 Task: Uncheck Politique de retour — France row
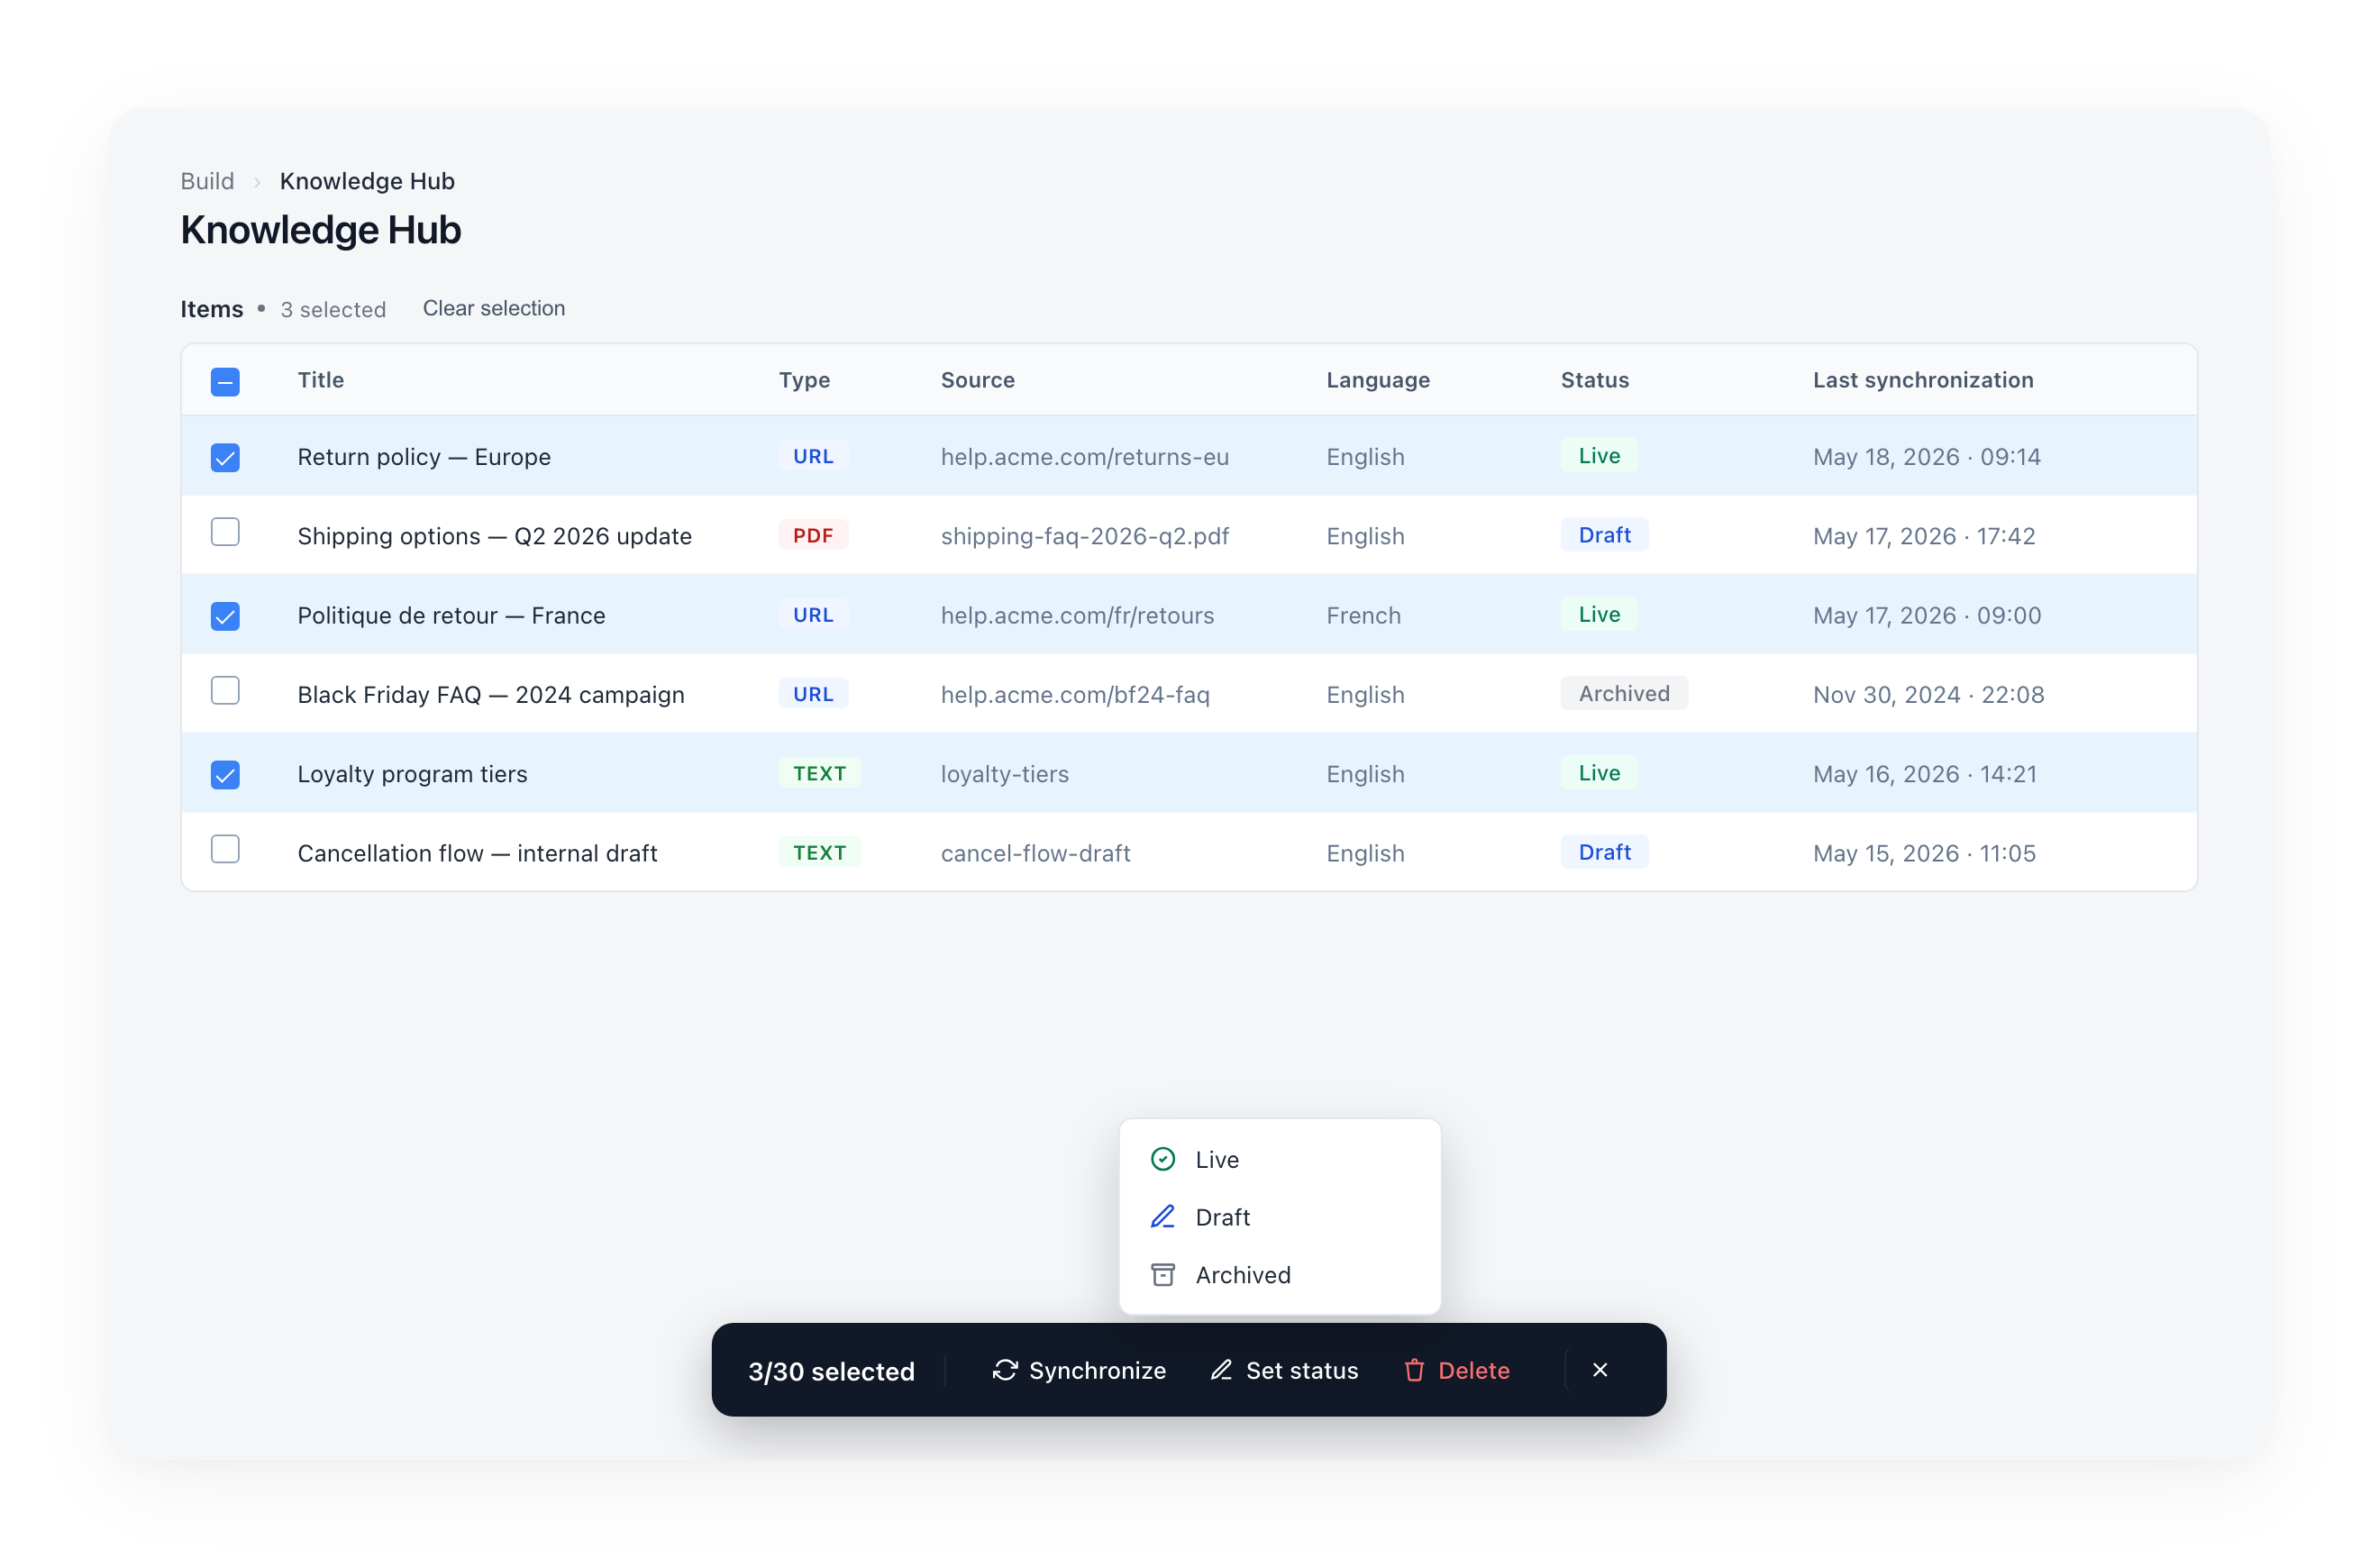point(225,616)
